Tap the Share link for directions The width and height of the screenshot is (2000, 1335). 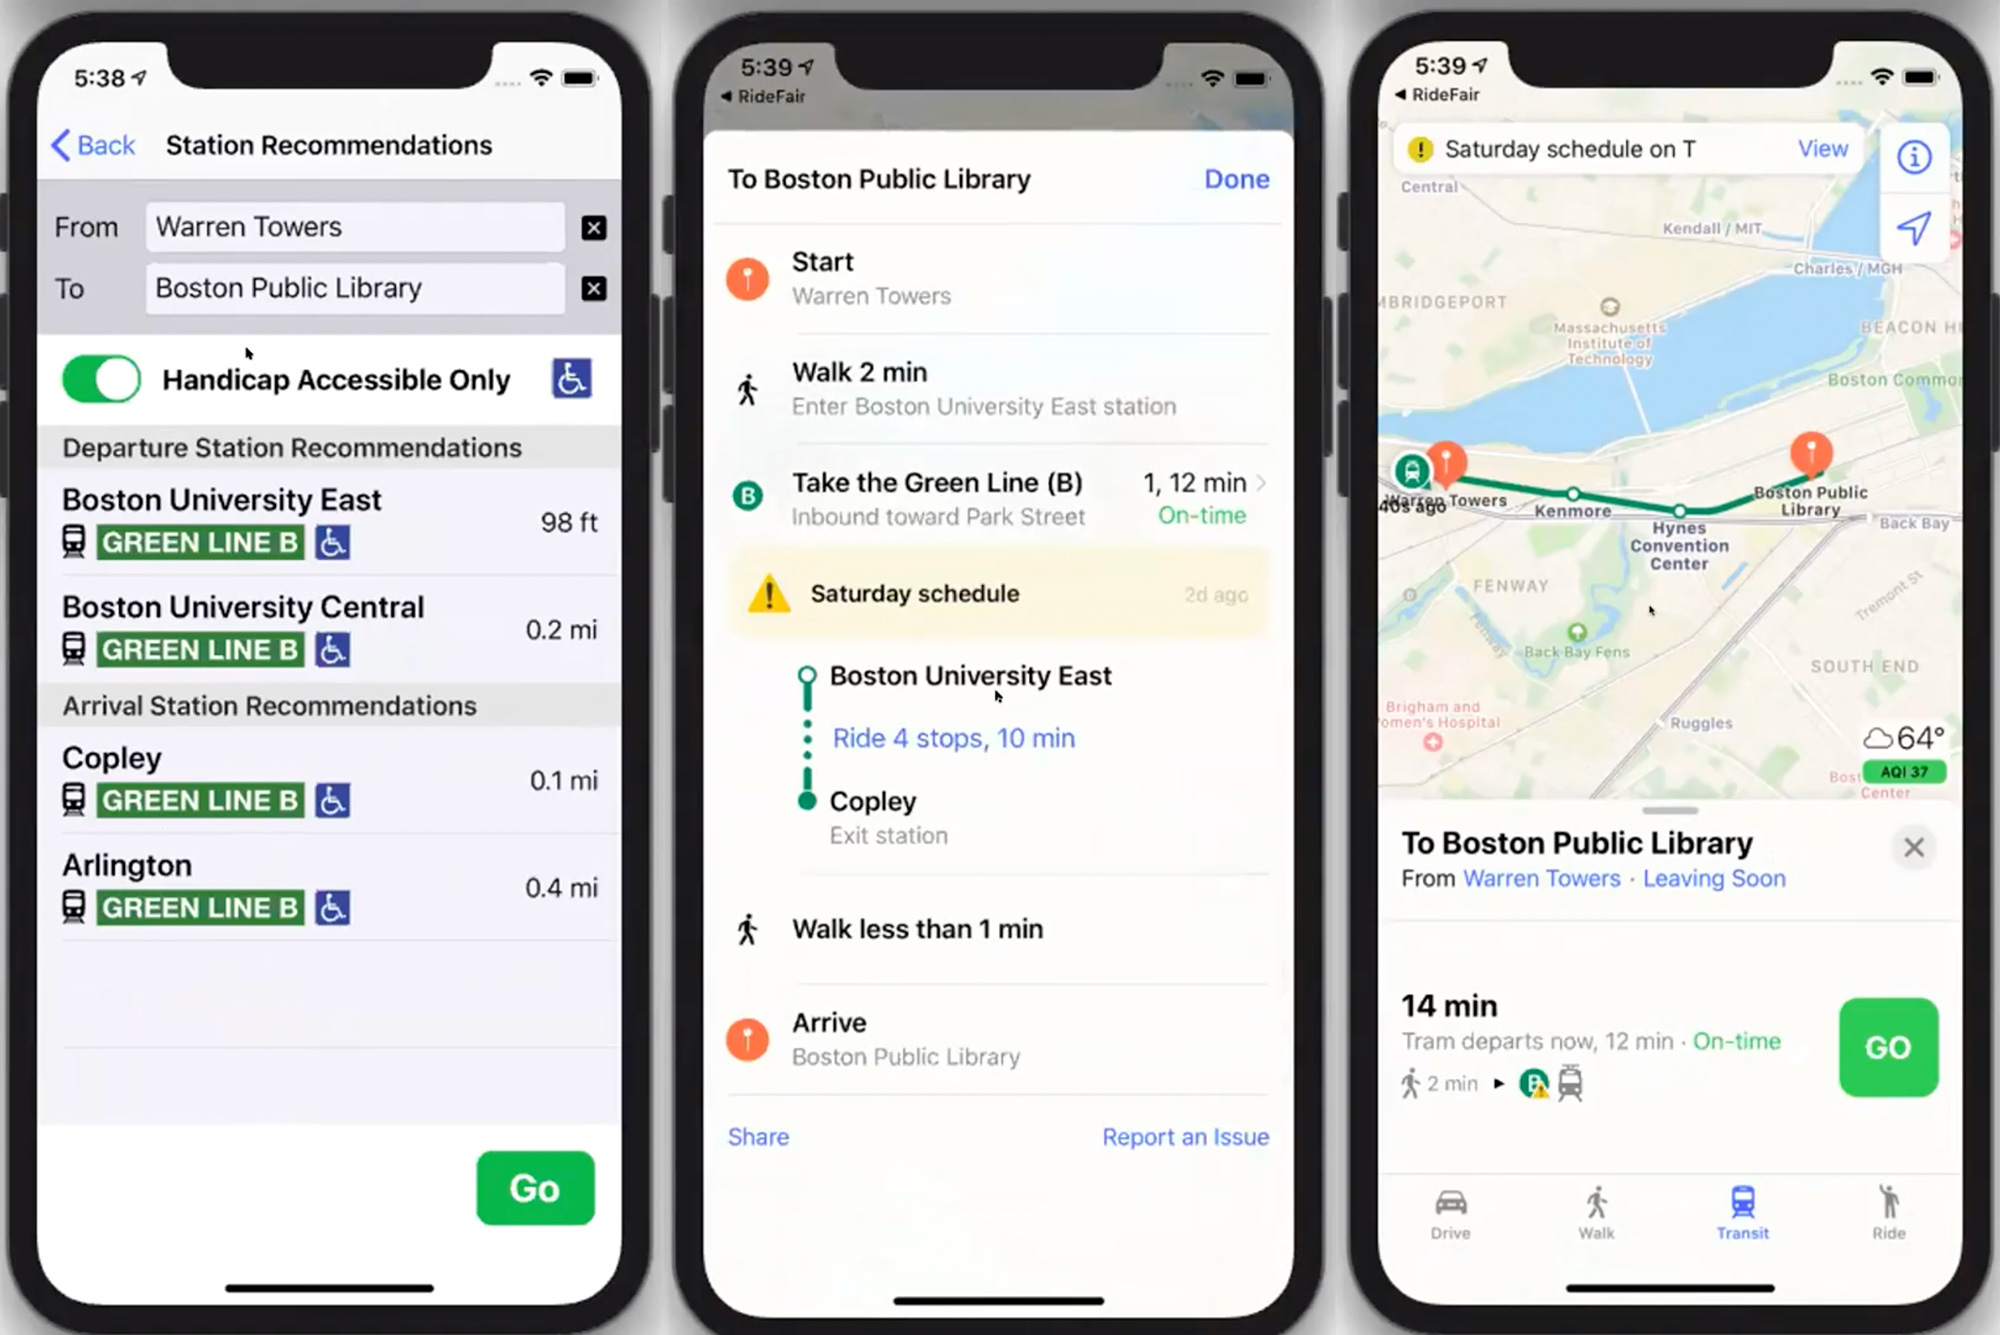[759, 1137]
